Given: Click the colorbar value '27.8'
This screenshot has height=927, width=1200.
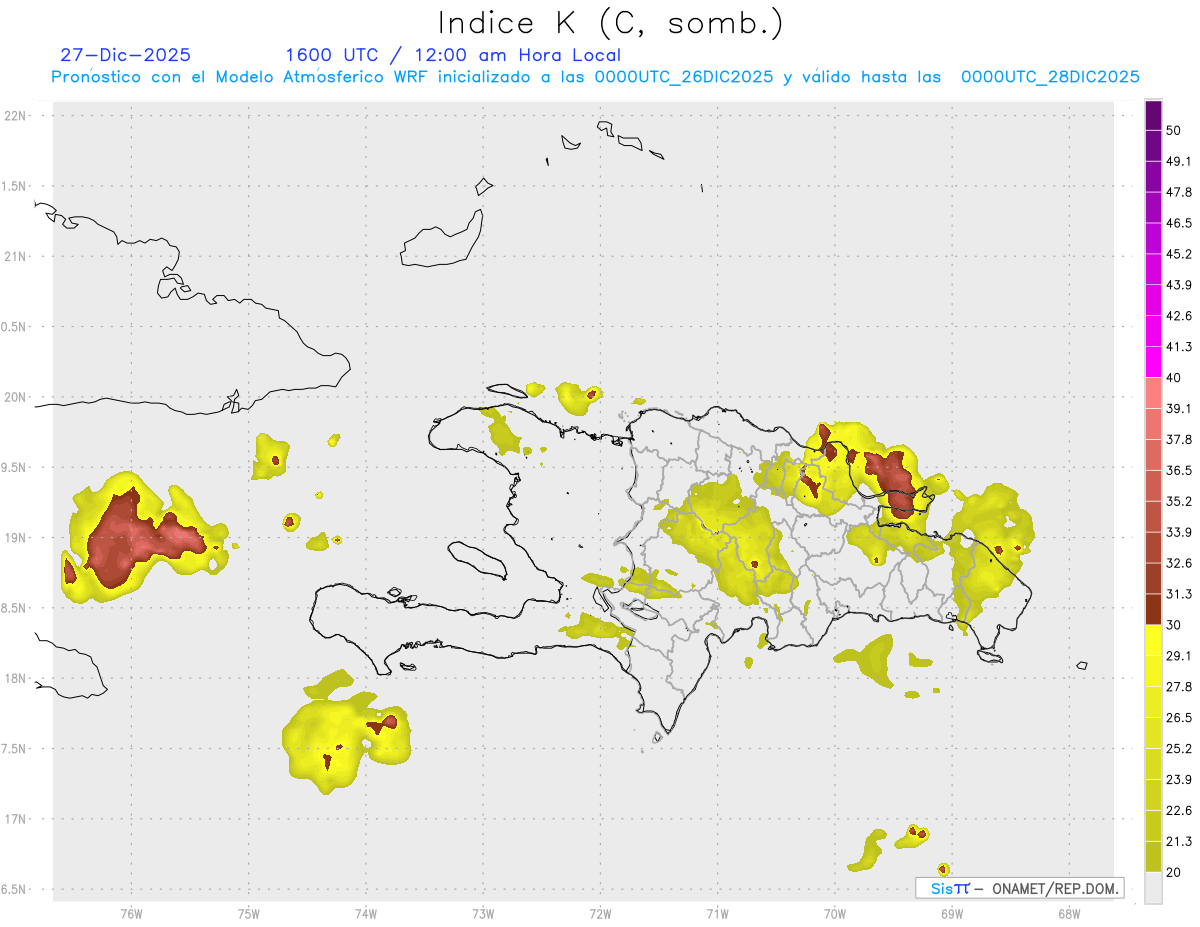Looking at the screenshot, I should tap(1178, 687).
